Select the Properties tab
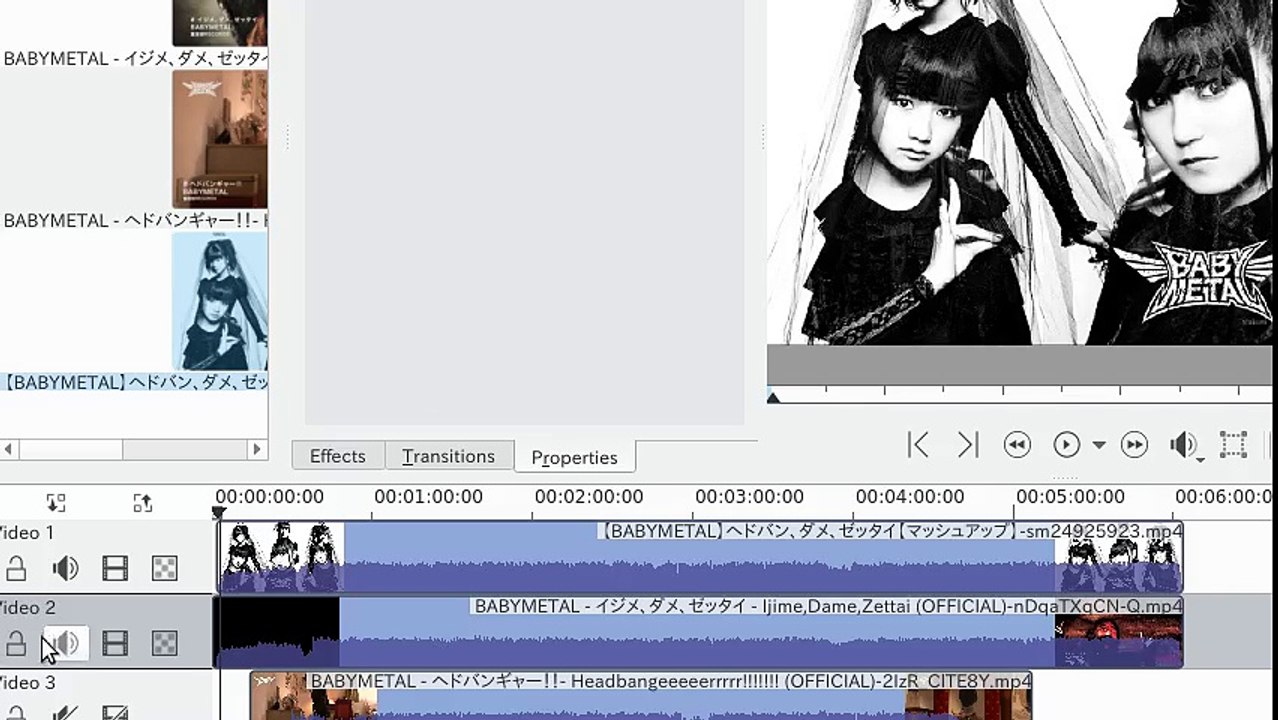 tap(575, 457)
